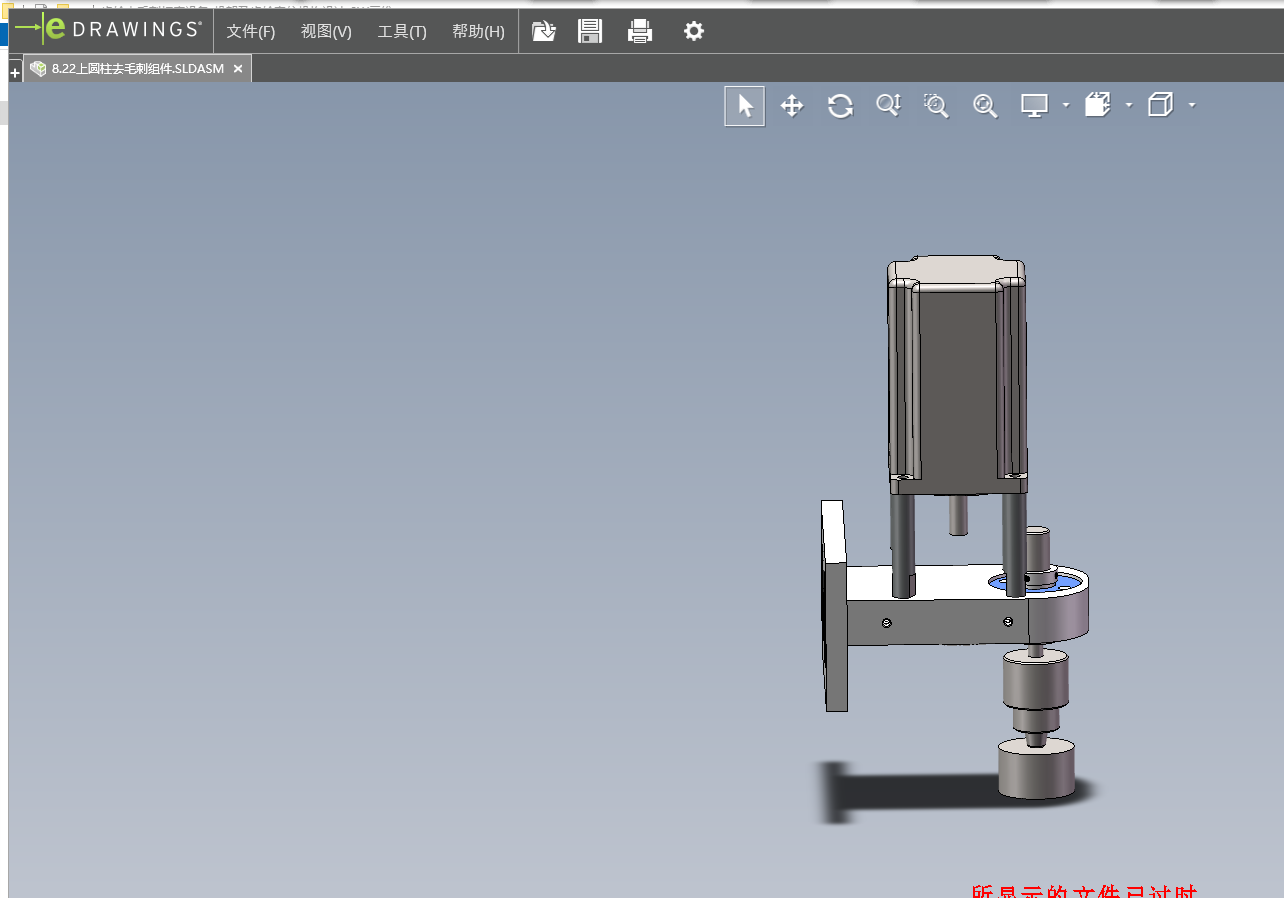
Task: Expand the wireframe cube dropdown arrow
Action: click(x=1192, y=105)
